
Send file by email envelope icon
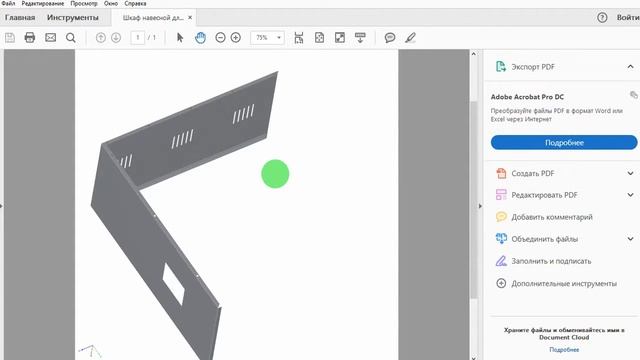pyautogui.click(x=51, y=38)
